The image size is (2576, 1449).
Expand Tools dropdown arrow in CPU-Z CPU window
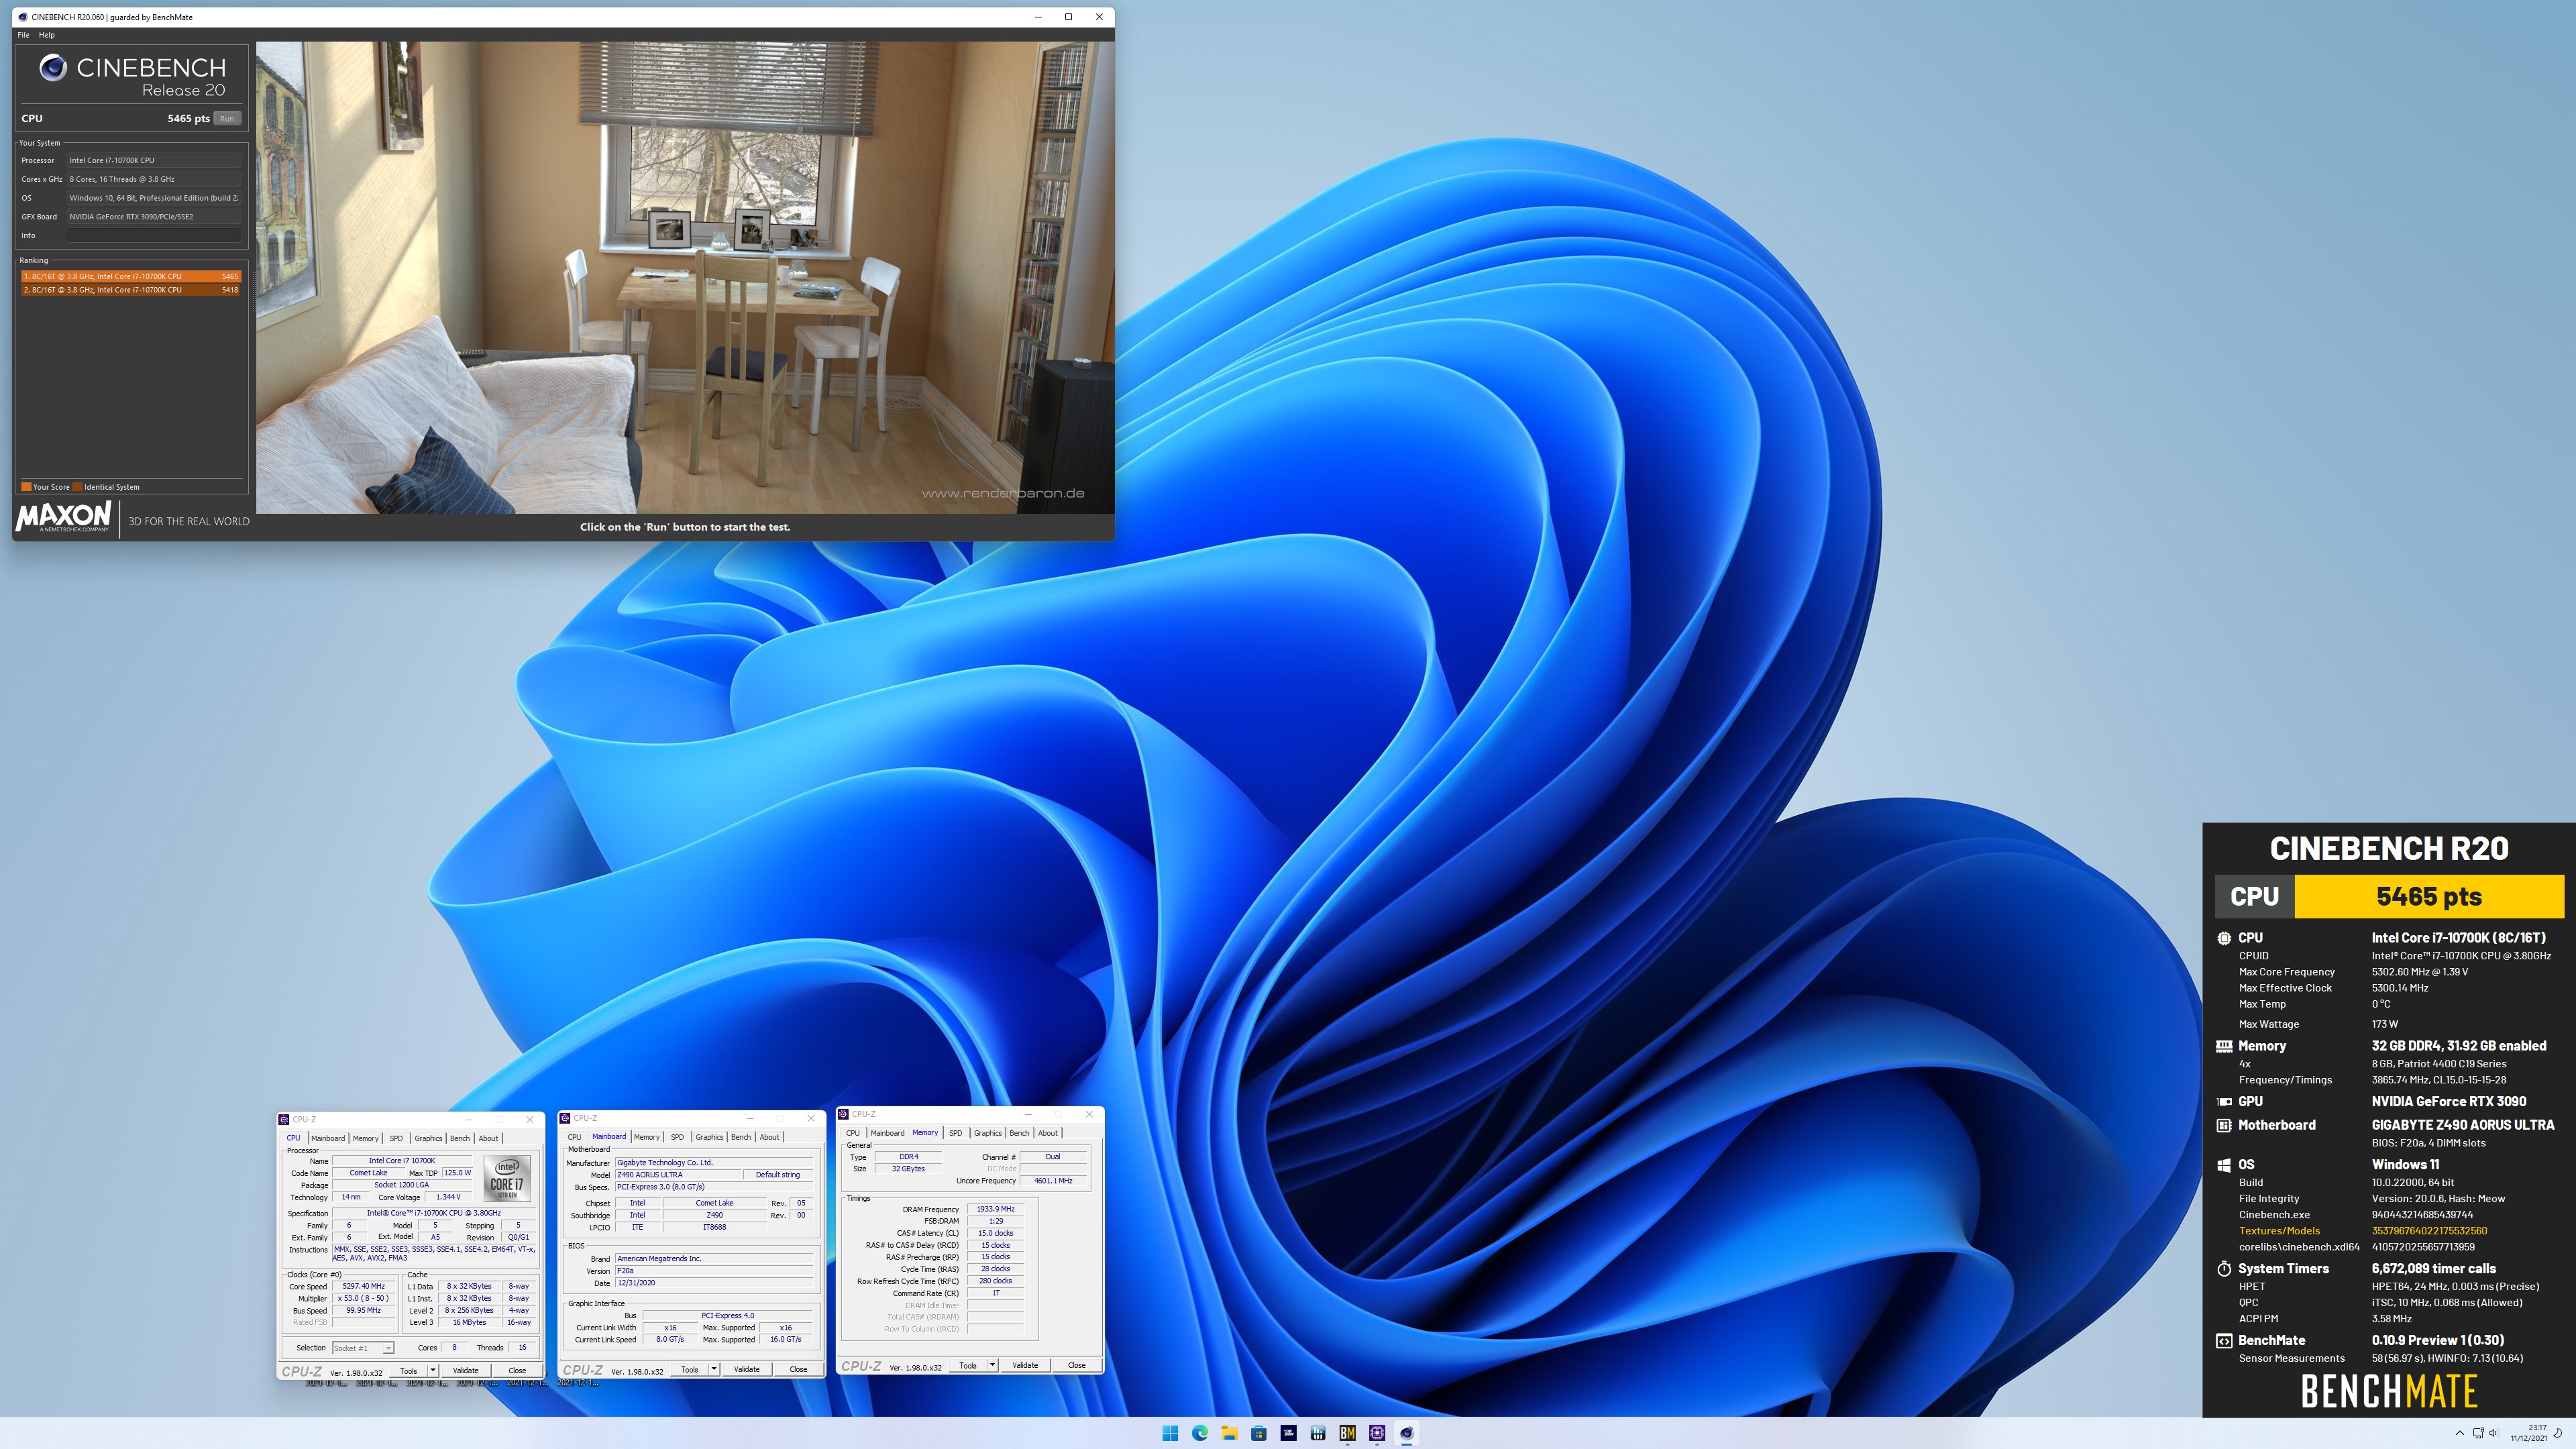(433, 1370)
